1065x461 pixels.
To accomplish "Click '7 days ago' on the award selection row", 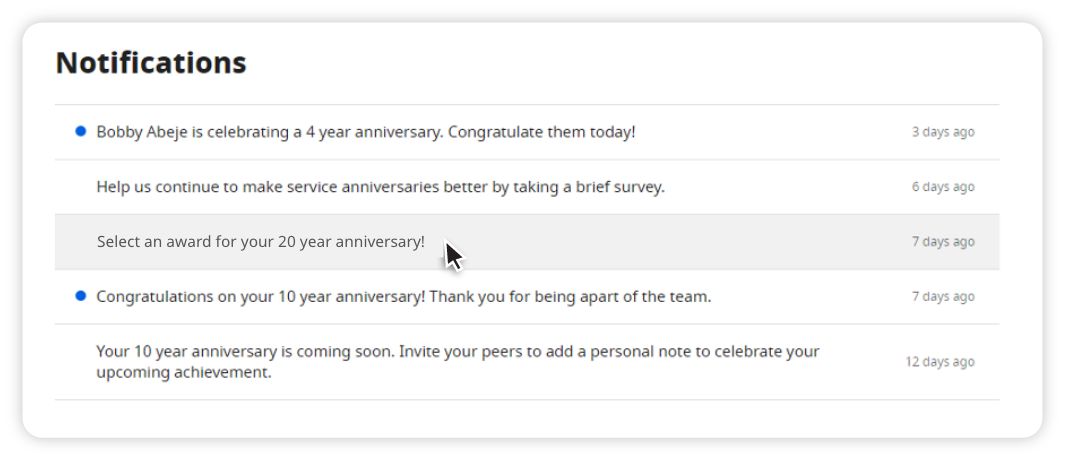I will coord(943,242).
